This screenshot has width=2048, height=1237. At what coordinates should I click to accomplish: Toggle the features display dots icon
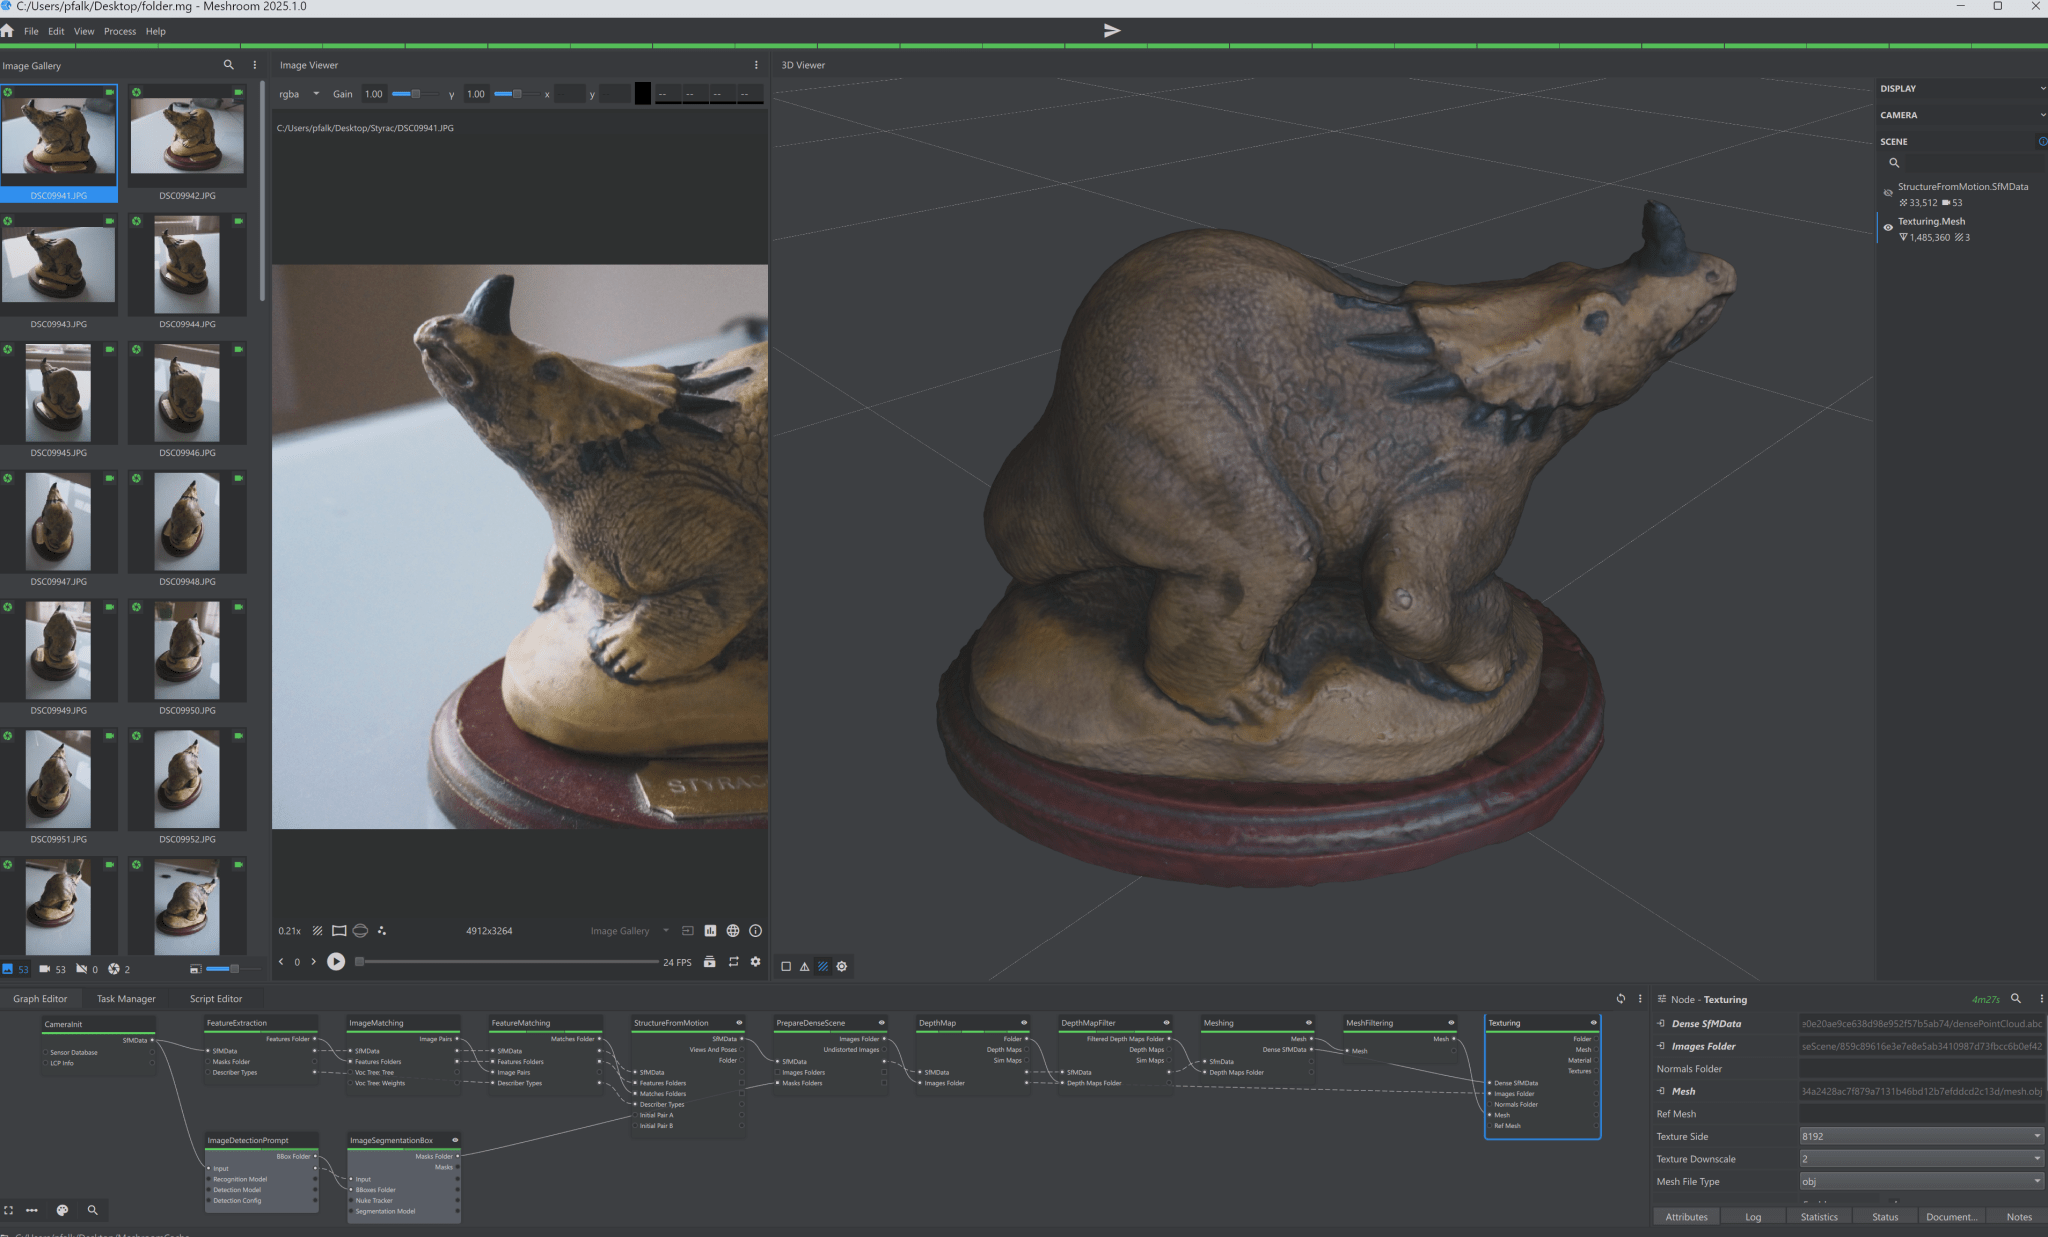(382, 931)
